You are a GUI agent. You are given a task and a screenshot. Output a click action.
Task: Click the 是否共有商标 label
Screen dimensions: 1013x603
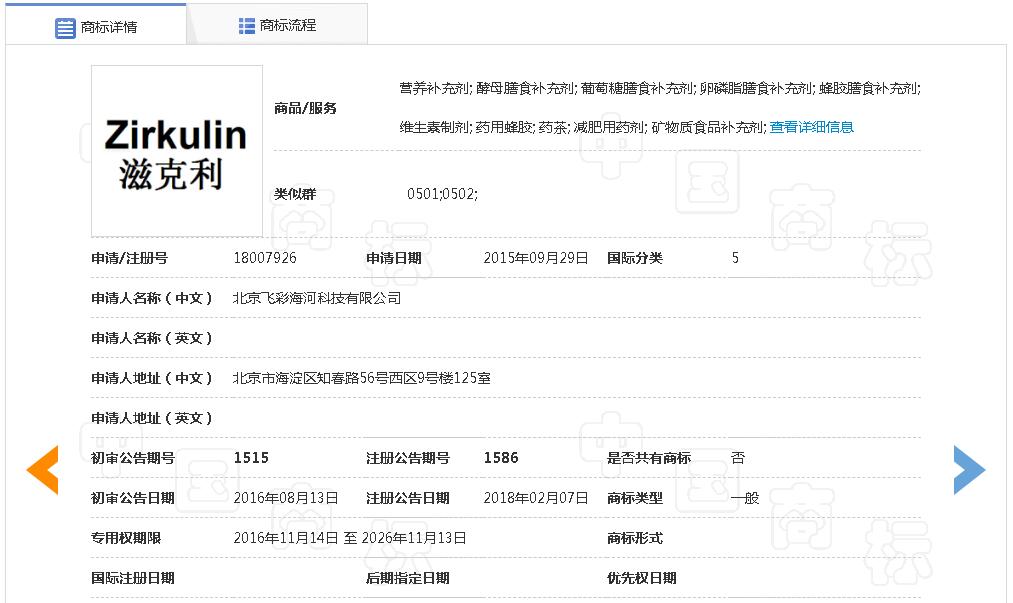click(649, 458)
